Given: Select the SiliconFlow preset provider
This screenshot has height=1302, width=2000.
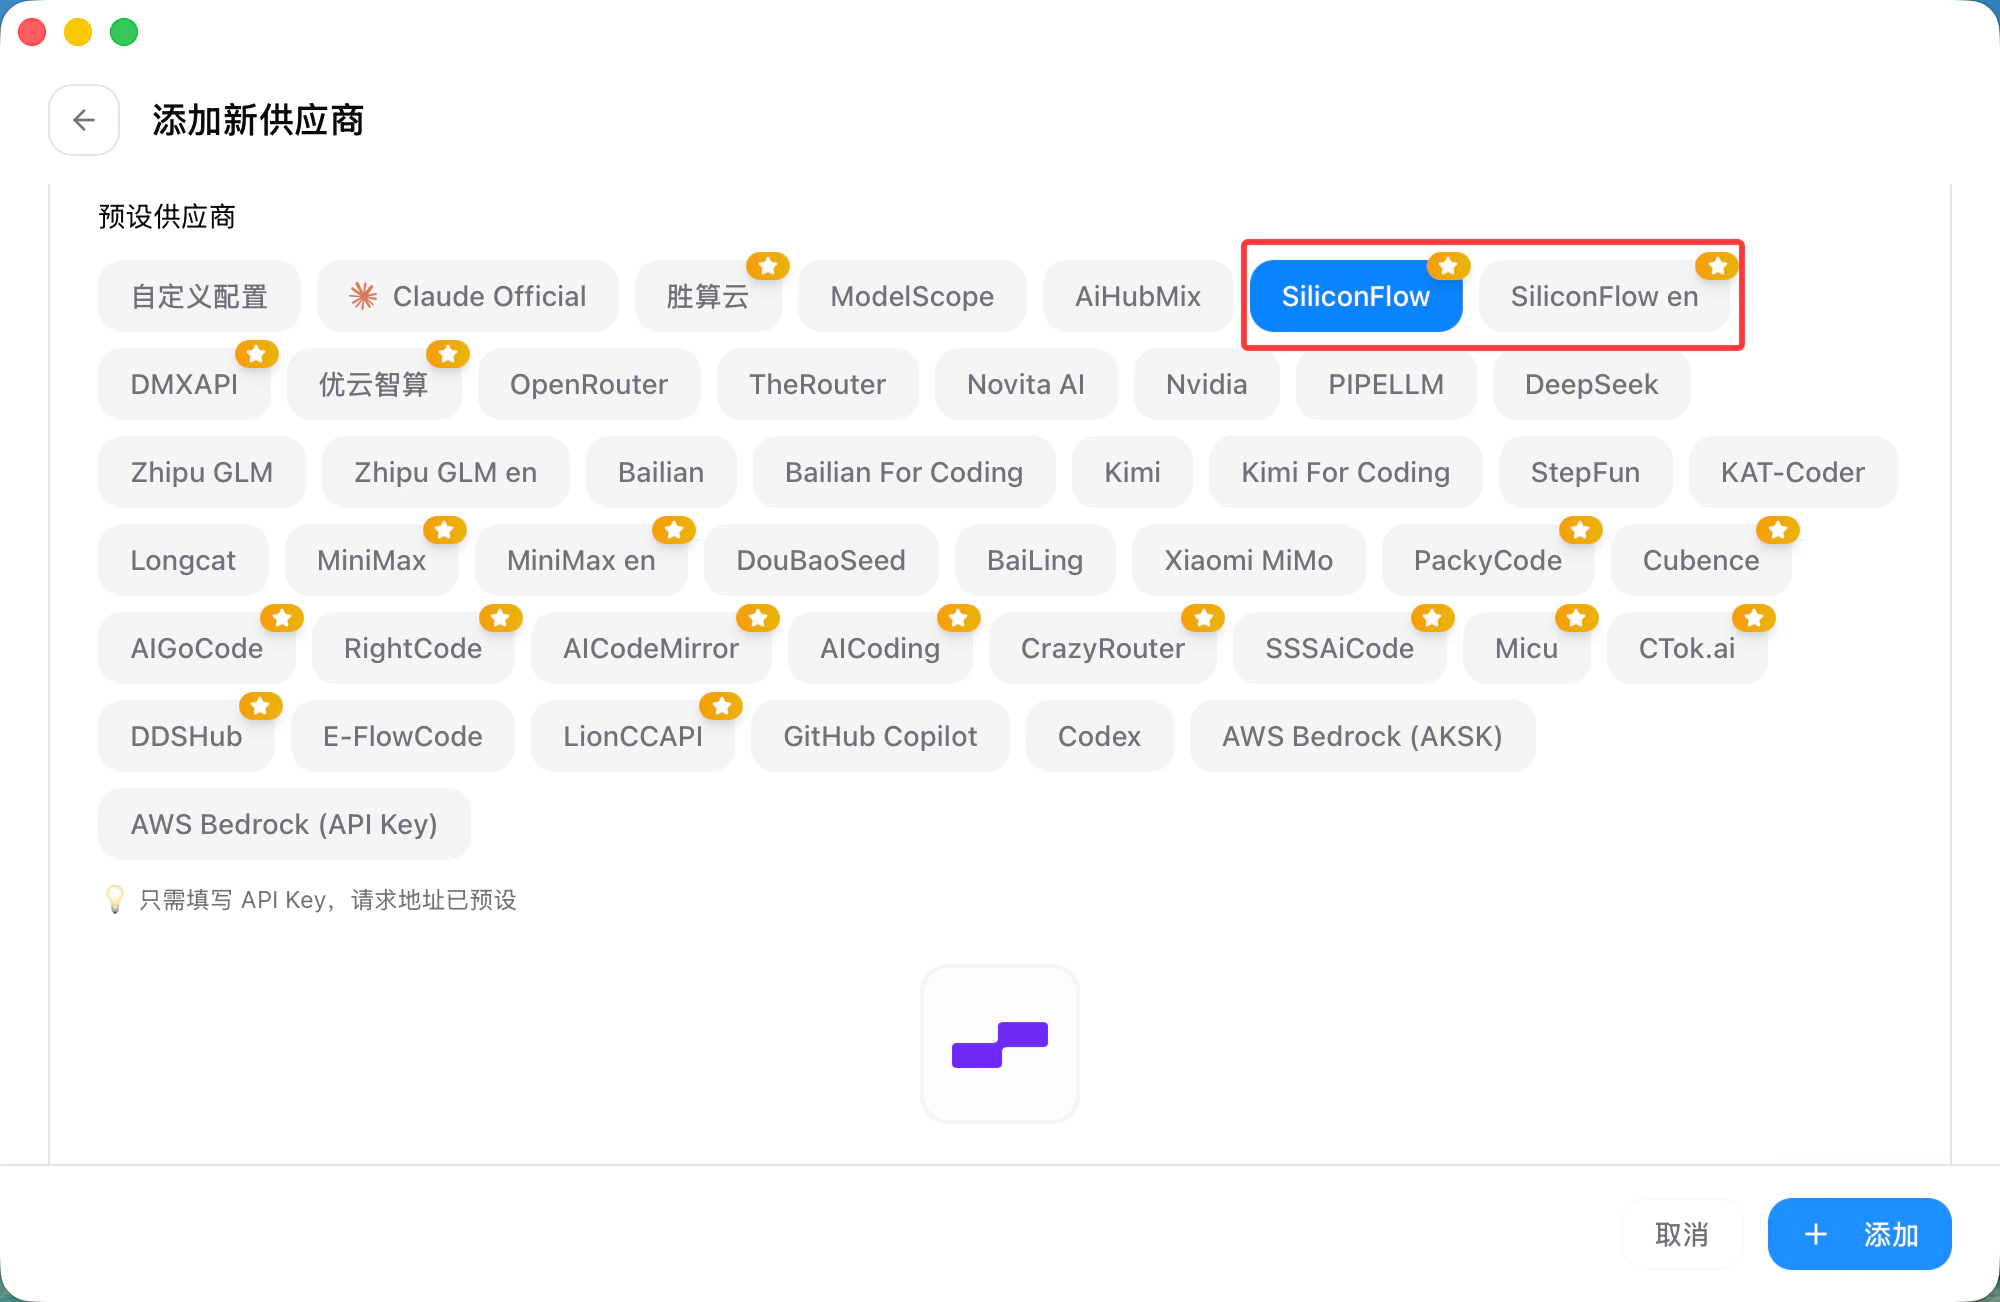Looking at the screenshot, I should [1355, 296].
